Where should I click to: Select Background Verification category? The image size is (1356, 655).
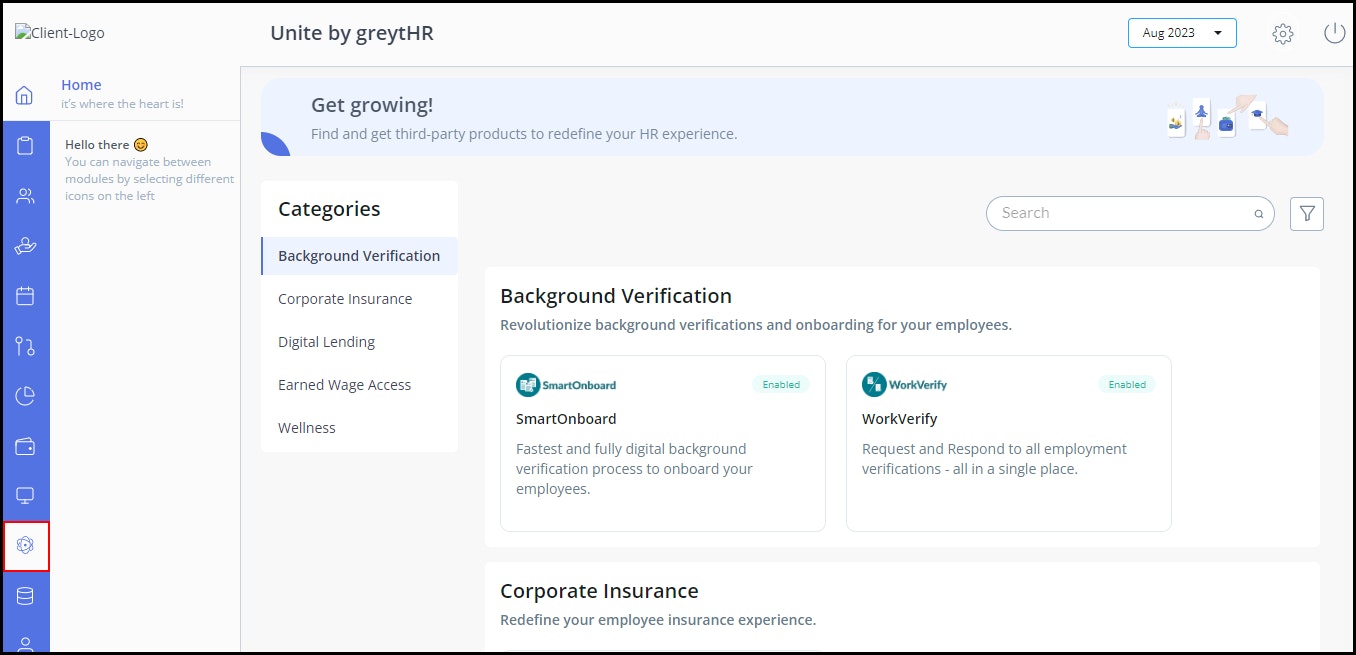(359, 256)
